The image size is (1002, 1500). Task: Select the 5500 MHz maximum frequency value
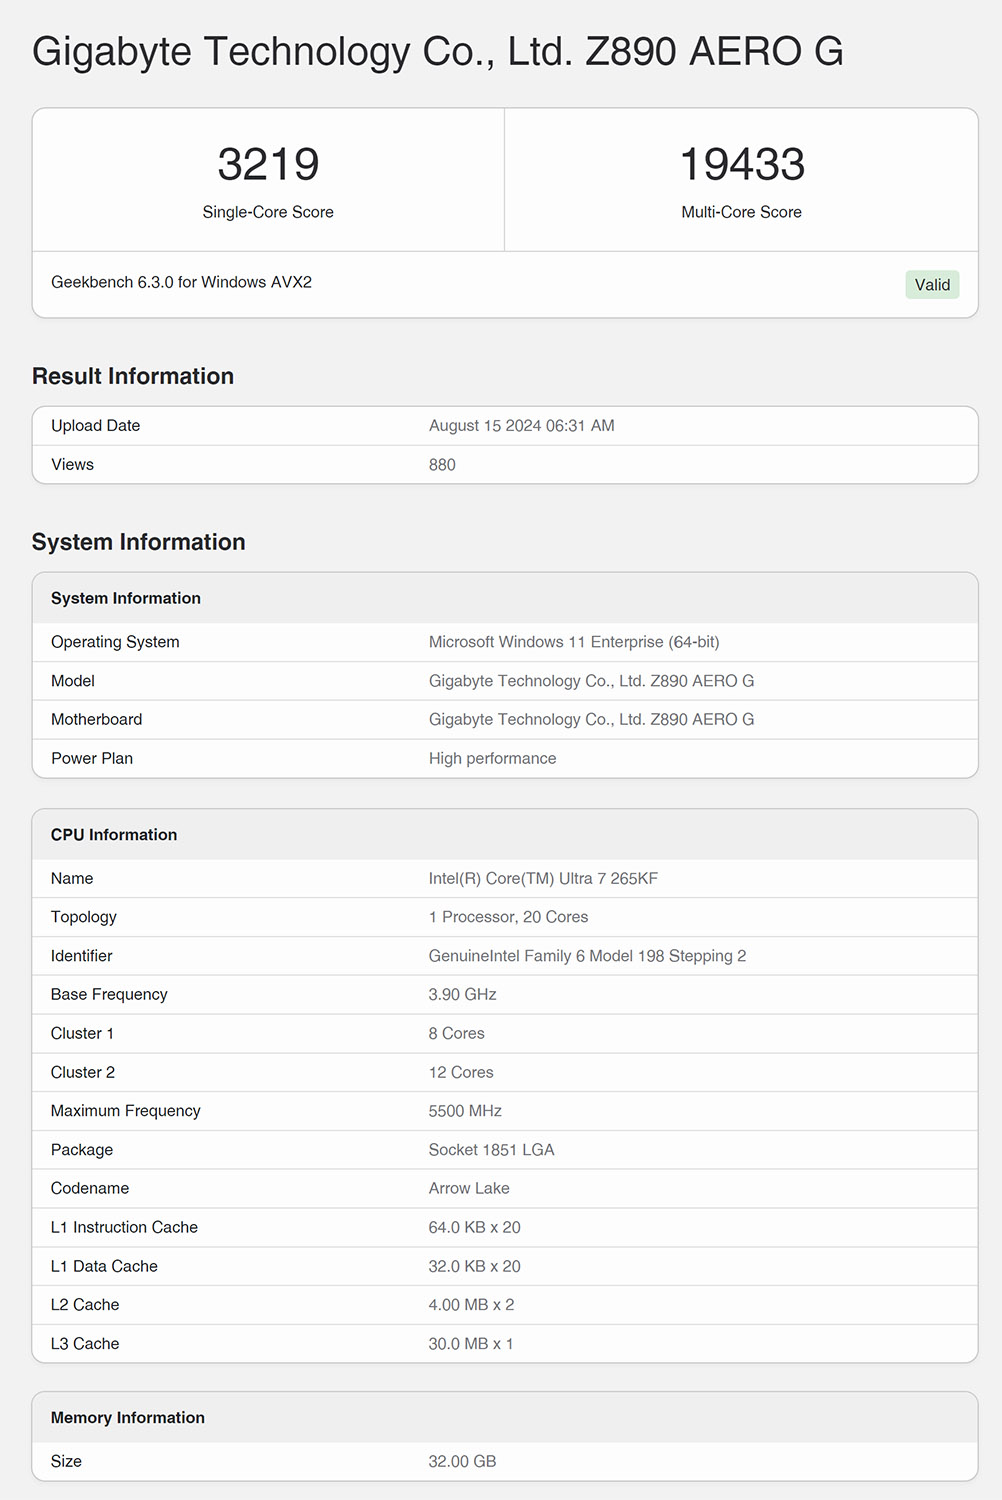coord(466,1112)
